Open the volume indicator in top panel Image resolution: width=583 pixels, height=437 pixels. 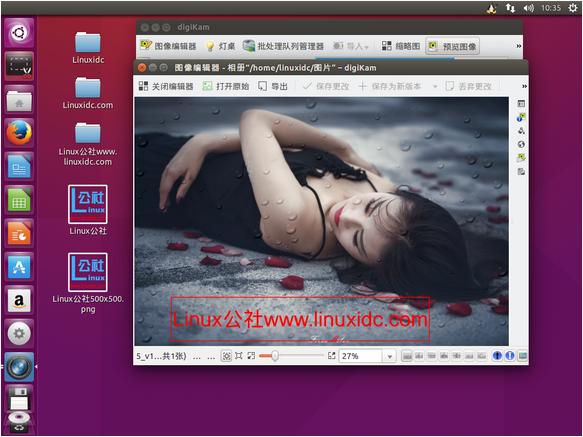(529, 8)
